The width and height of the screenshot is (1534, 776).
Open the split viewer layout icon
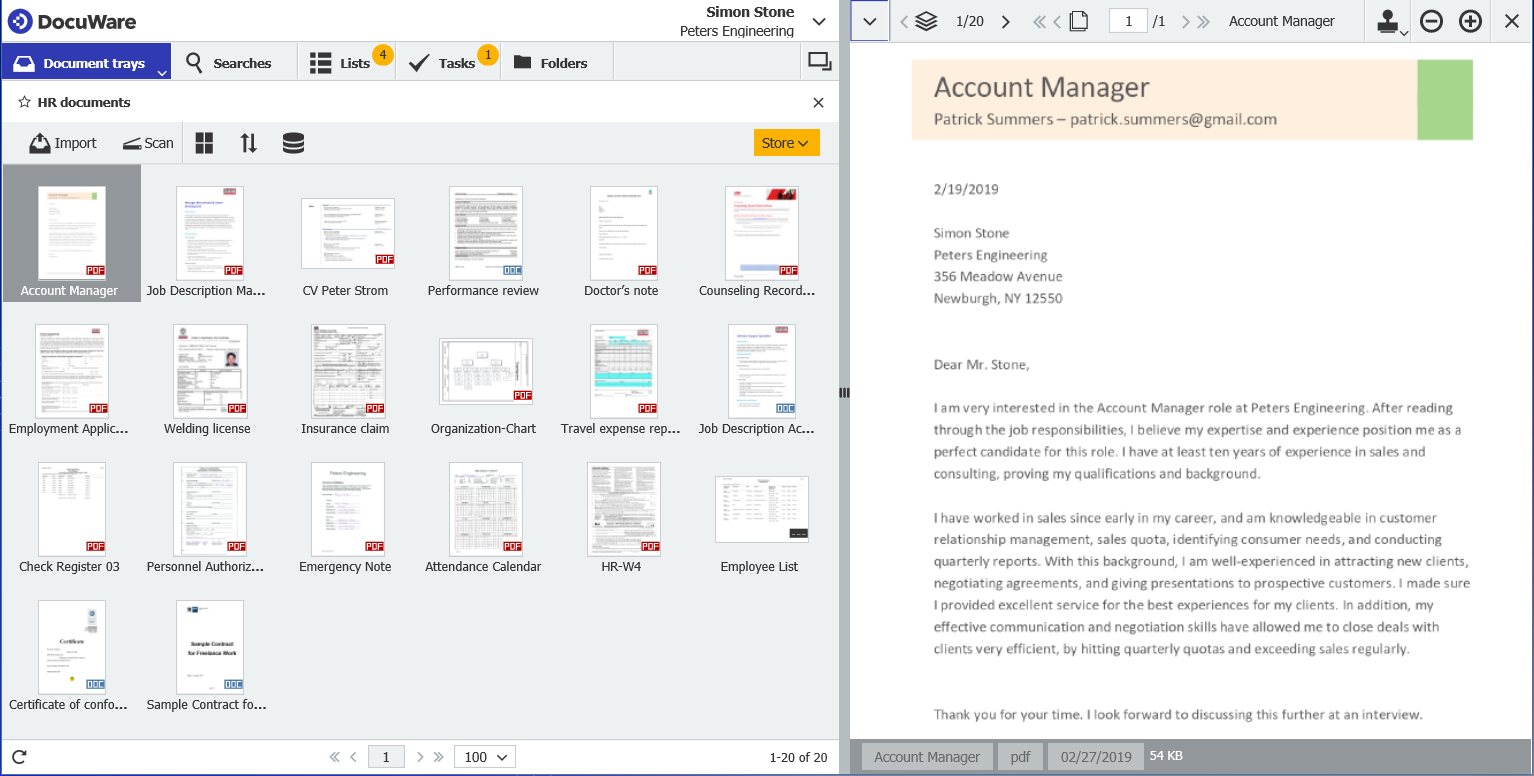click(x=820, y=60)
